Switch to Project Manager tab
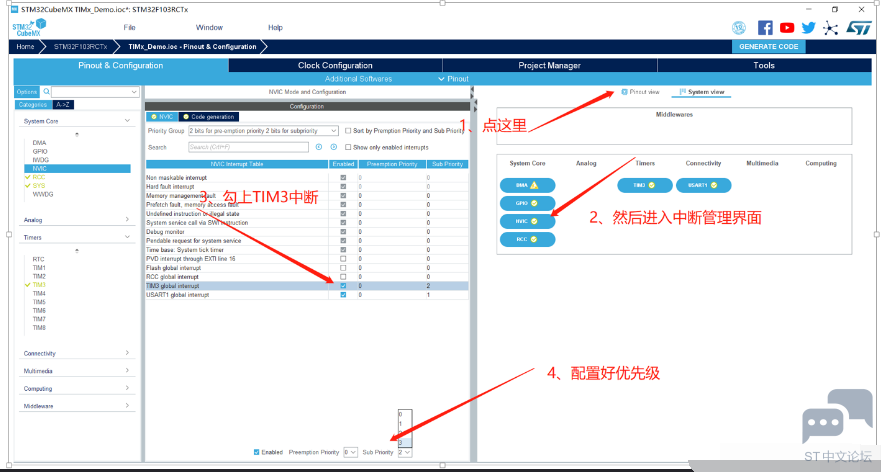881x472 pixels. (x=550, y=65)
